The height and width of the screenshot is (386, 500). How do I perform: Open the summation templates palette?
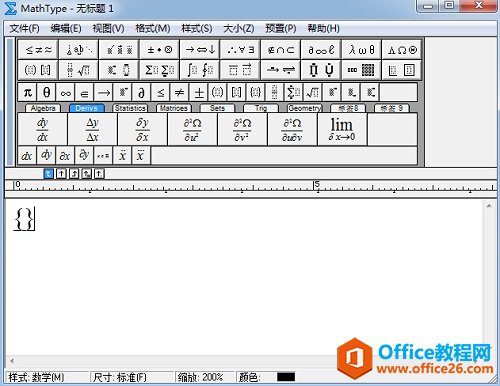coord(160,70)
